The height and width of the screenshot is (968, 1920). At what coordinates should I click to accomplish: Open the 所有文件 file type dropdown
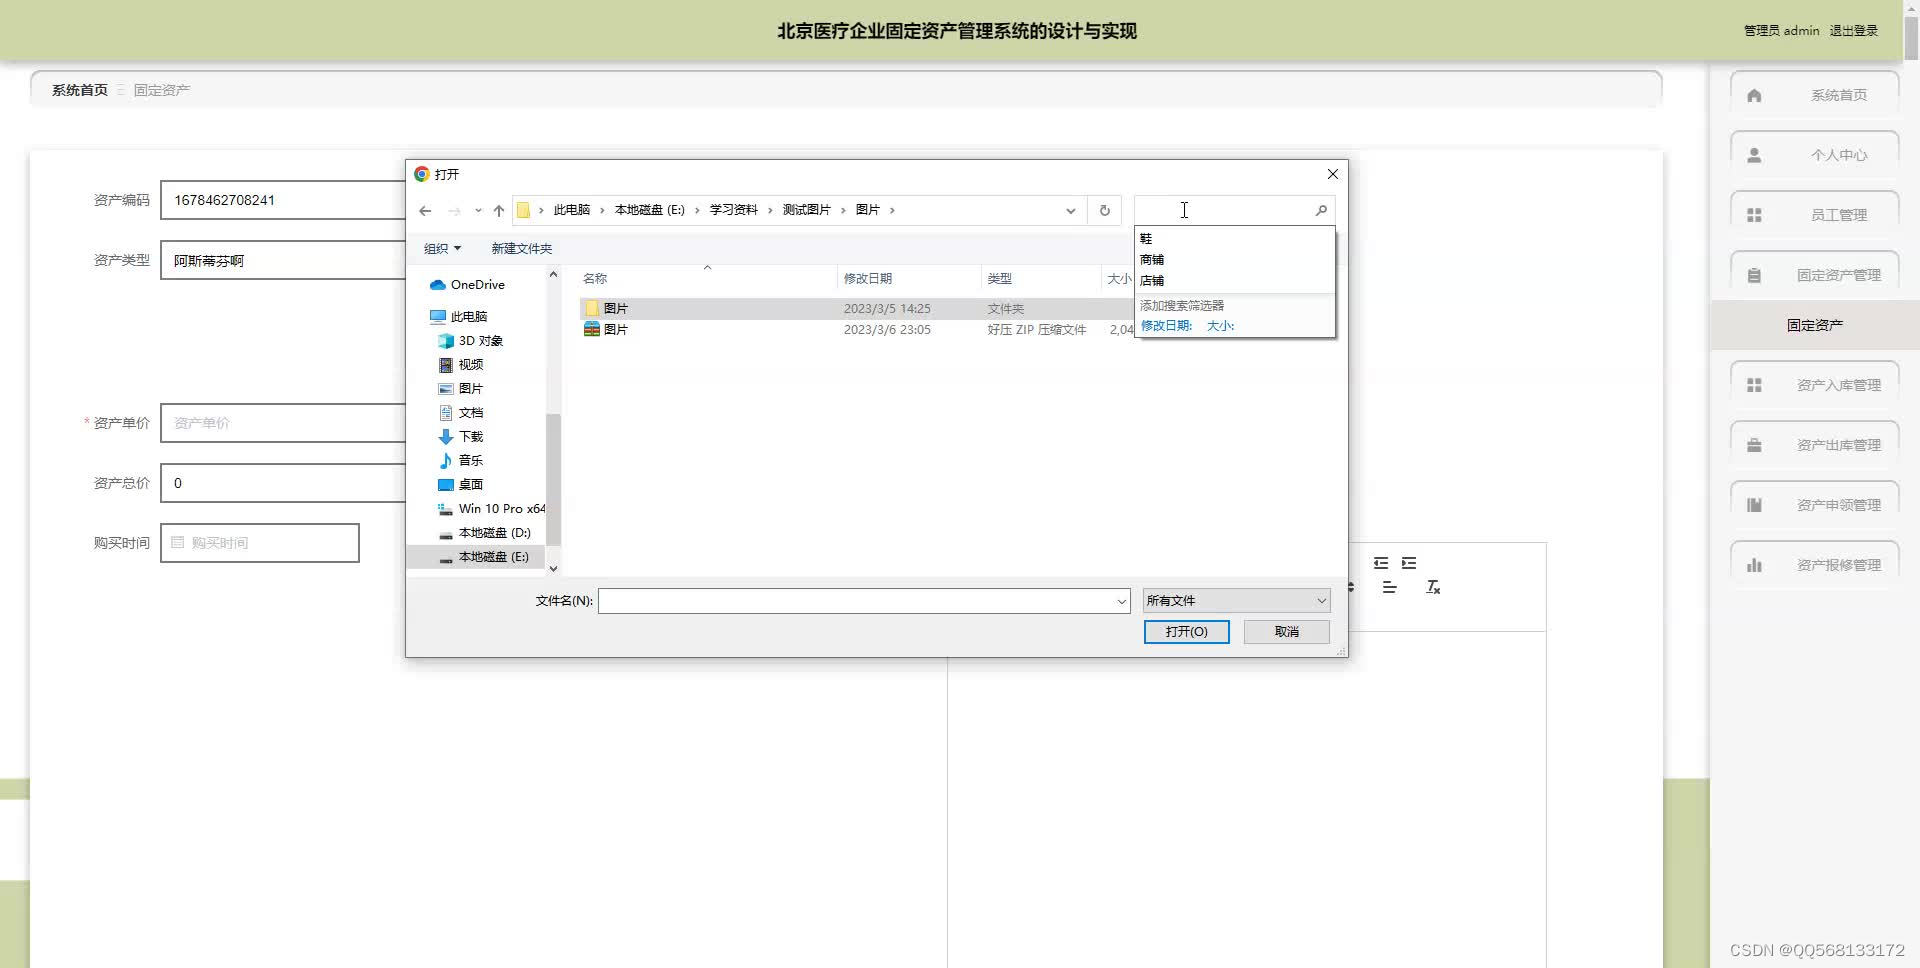click(x=1236, y=601)
